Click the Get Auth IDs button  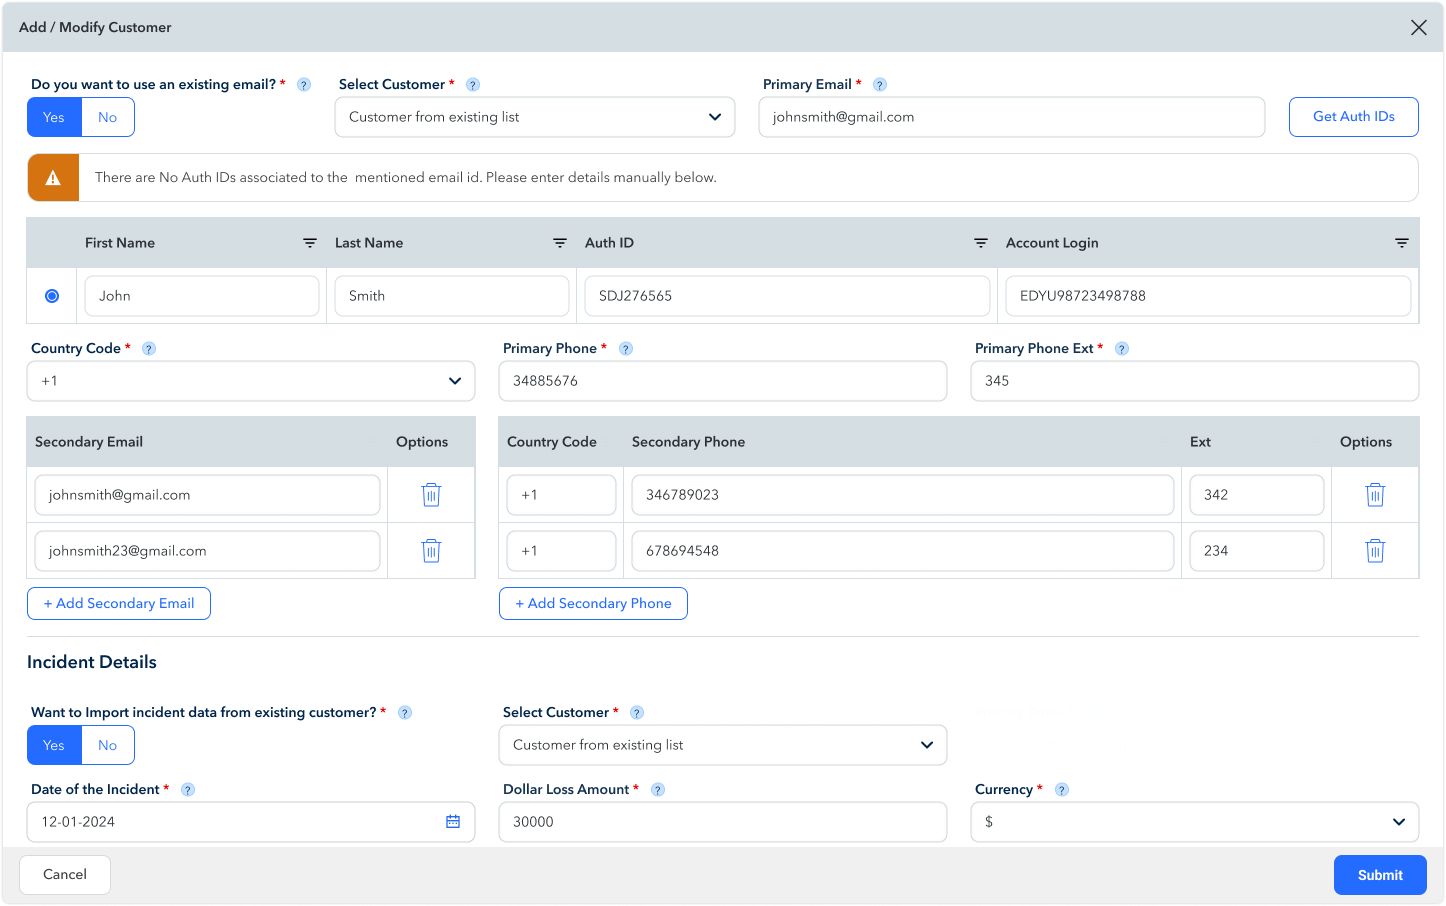(1353, 117)
